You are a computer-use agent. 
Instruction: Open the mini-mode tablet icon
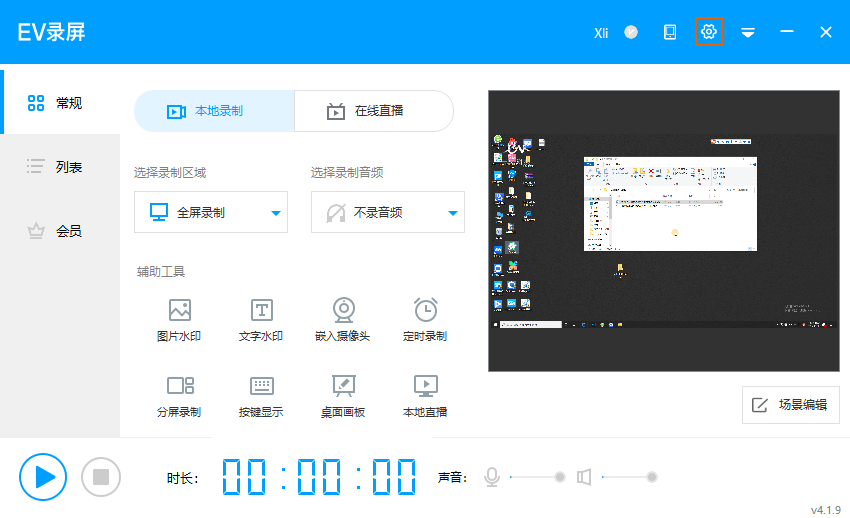pyautogui.click(x=669, y=33)
